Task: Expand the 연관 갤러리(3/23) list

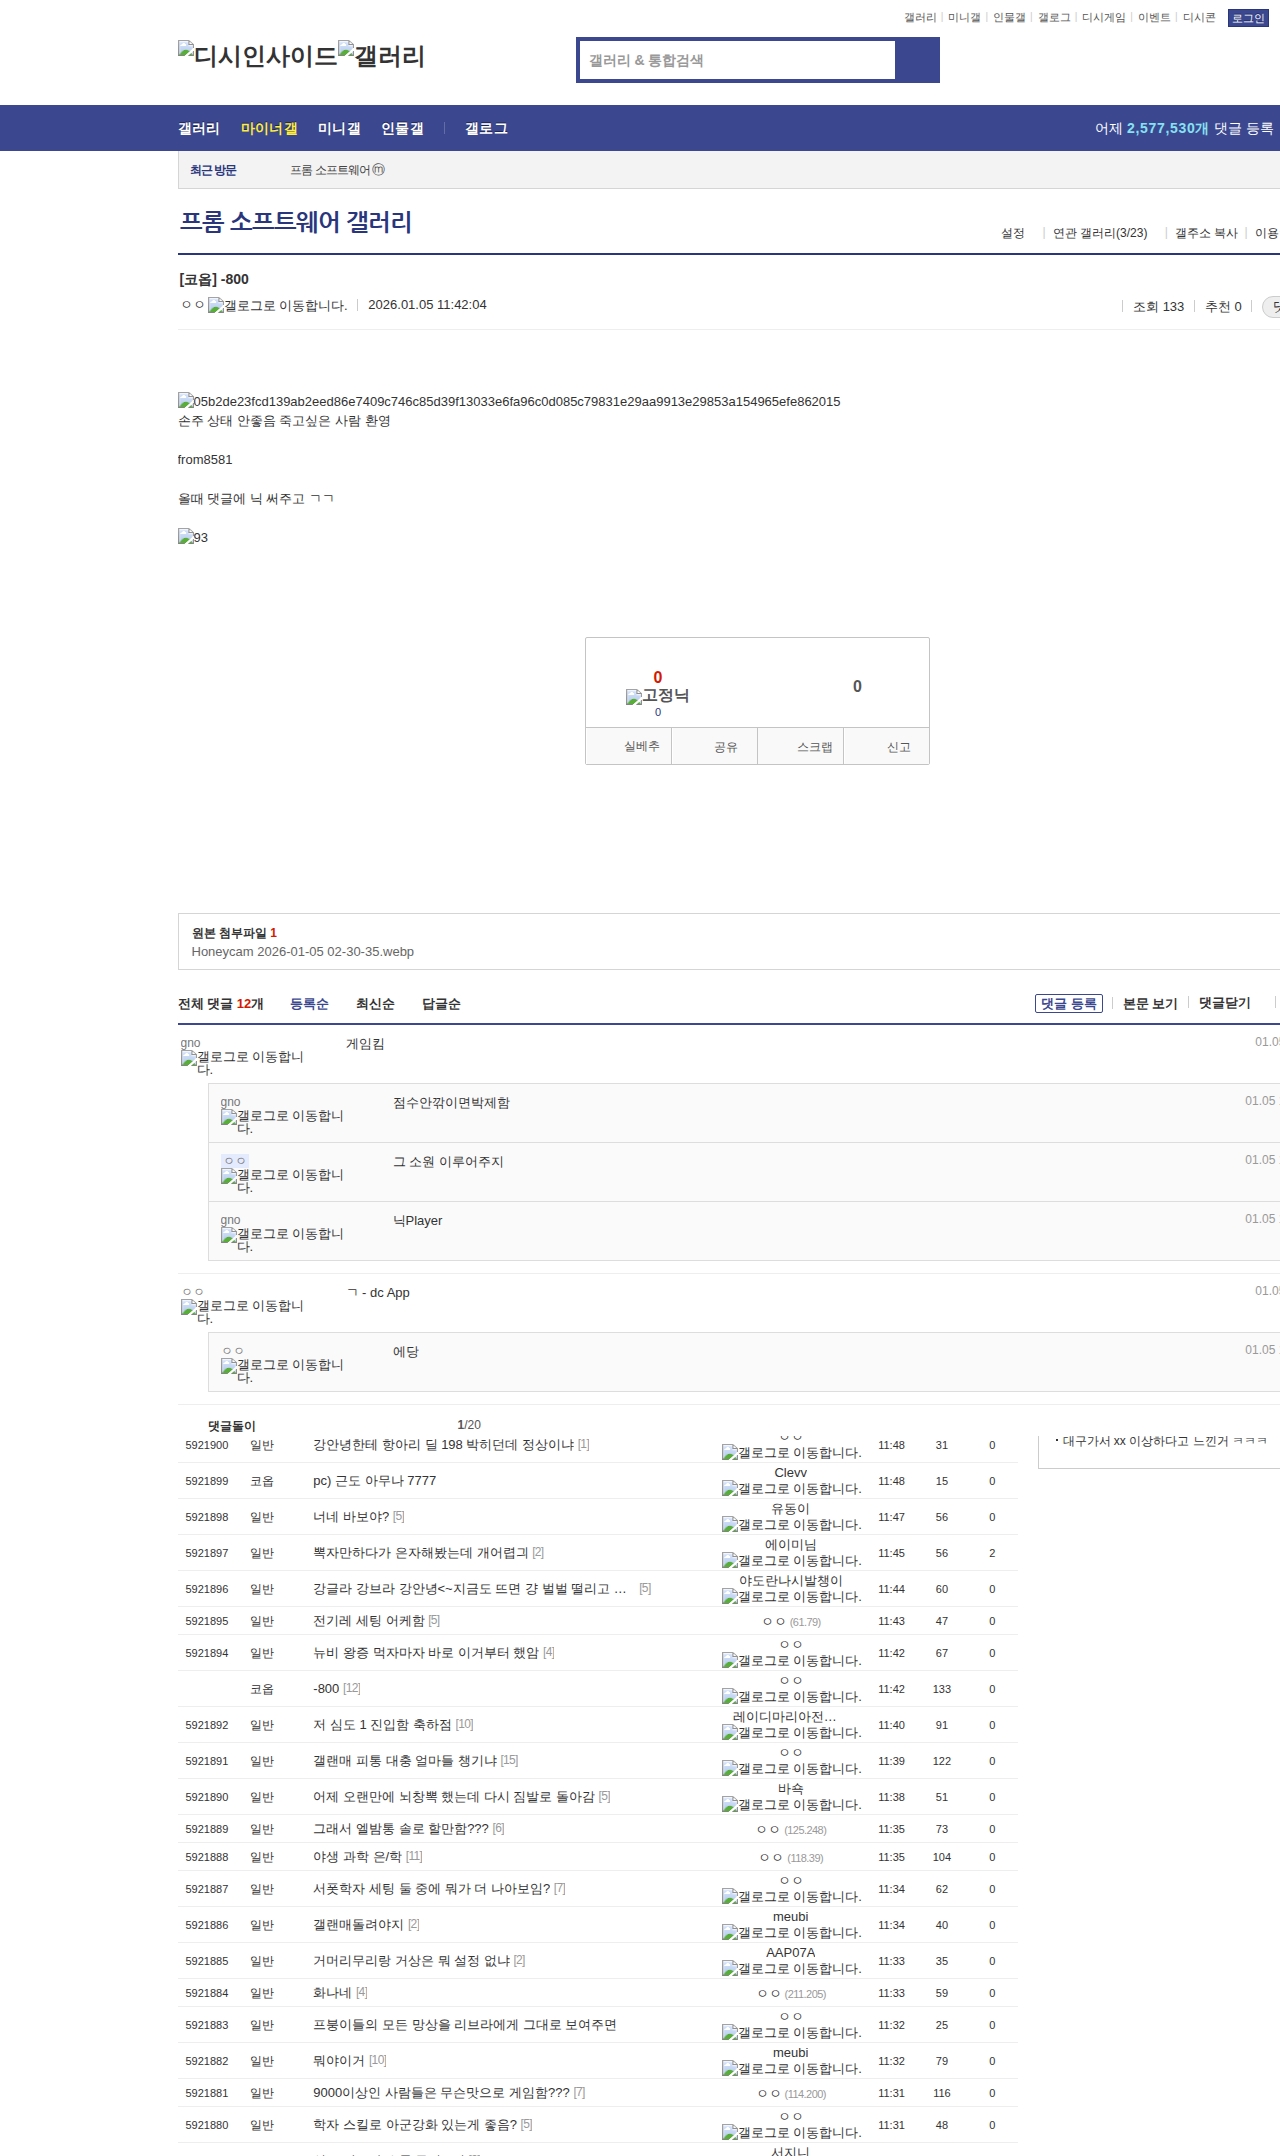Action: pos(1099,233)
